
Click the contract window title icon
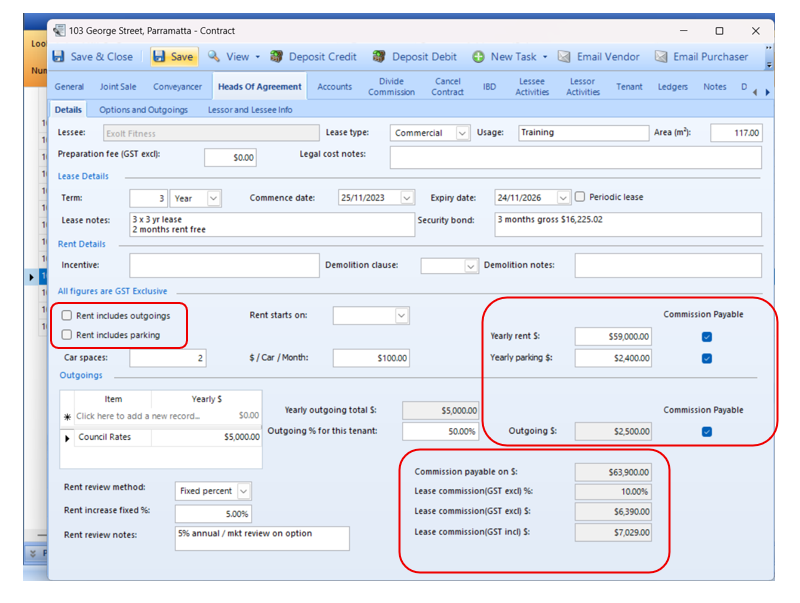tap(59, 31)
